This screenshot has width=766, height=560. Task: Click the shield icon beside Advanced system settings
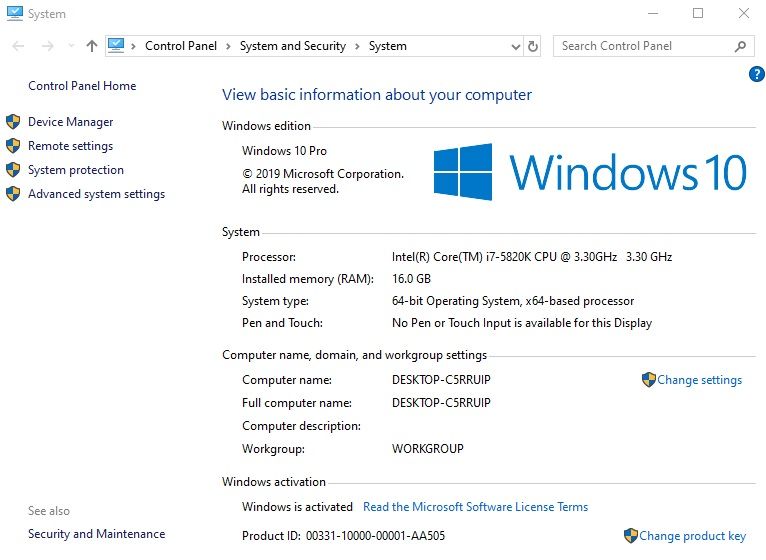click(x=13, y=194)
